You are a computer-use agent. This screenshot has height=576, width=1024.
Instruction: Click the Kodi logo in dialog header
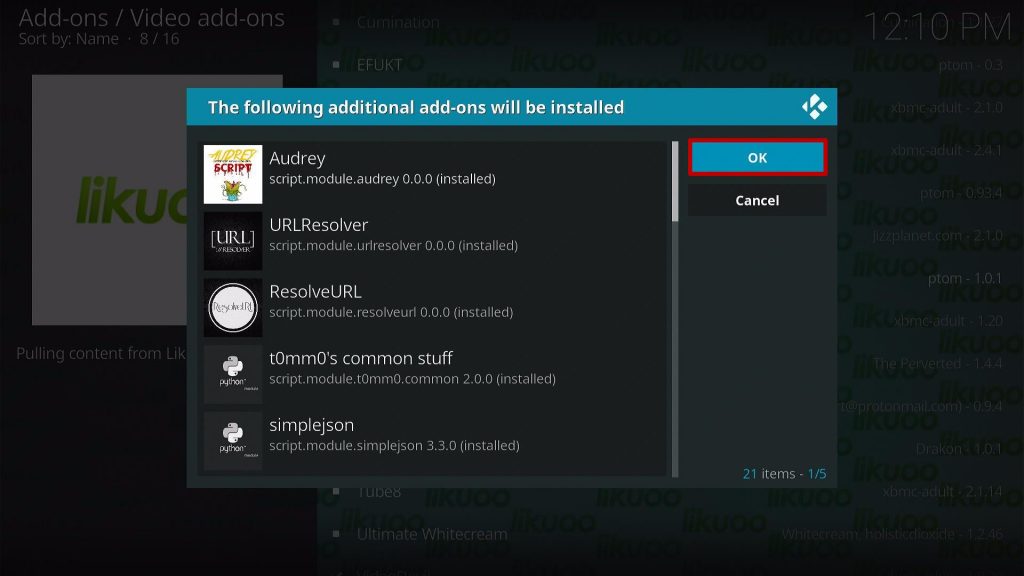(814, 106)
